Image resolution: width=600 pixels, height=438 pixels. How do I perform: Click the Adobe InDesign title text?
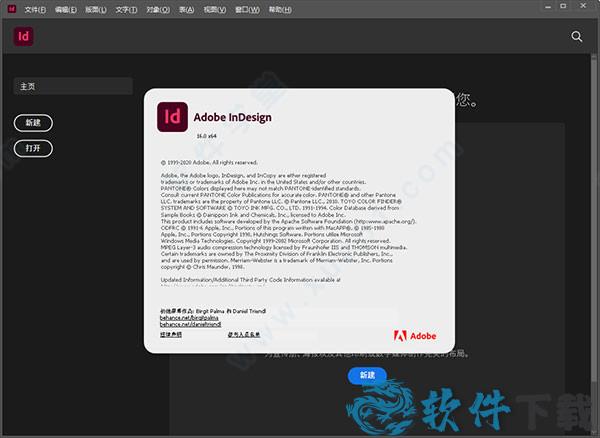(233, 117)
